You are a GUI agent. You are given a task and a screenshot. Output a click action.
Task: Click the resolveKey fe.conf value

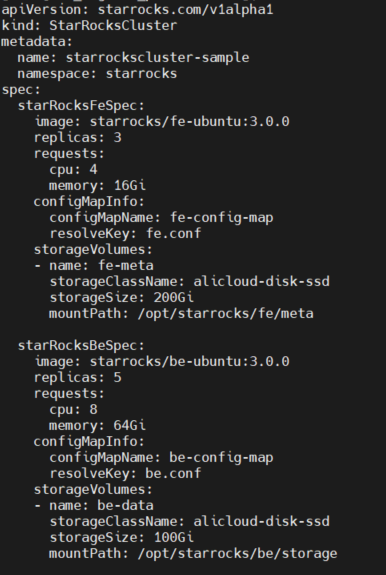(173, 234)
